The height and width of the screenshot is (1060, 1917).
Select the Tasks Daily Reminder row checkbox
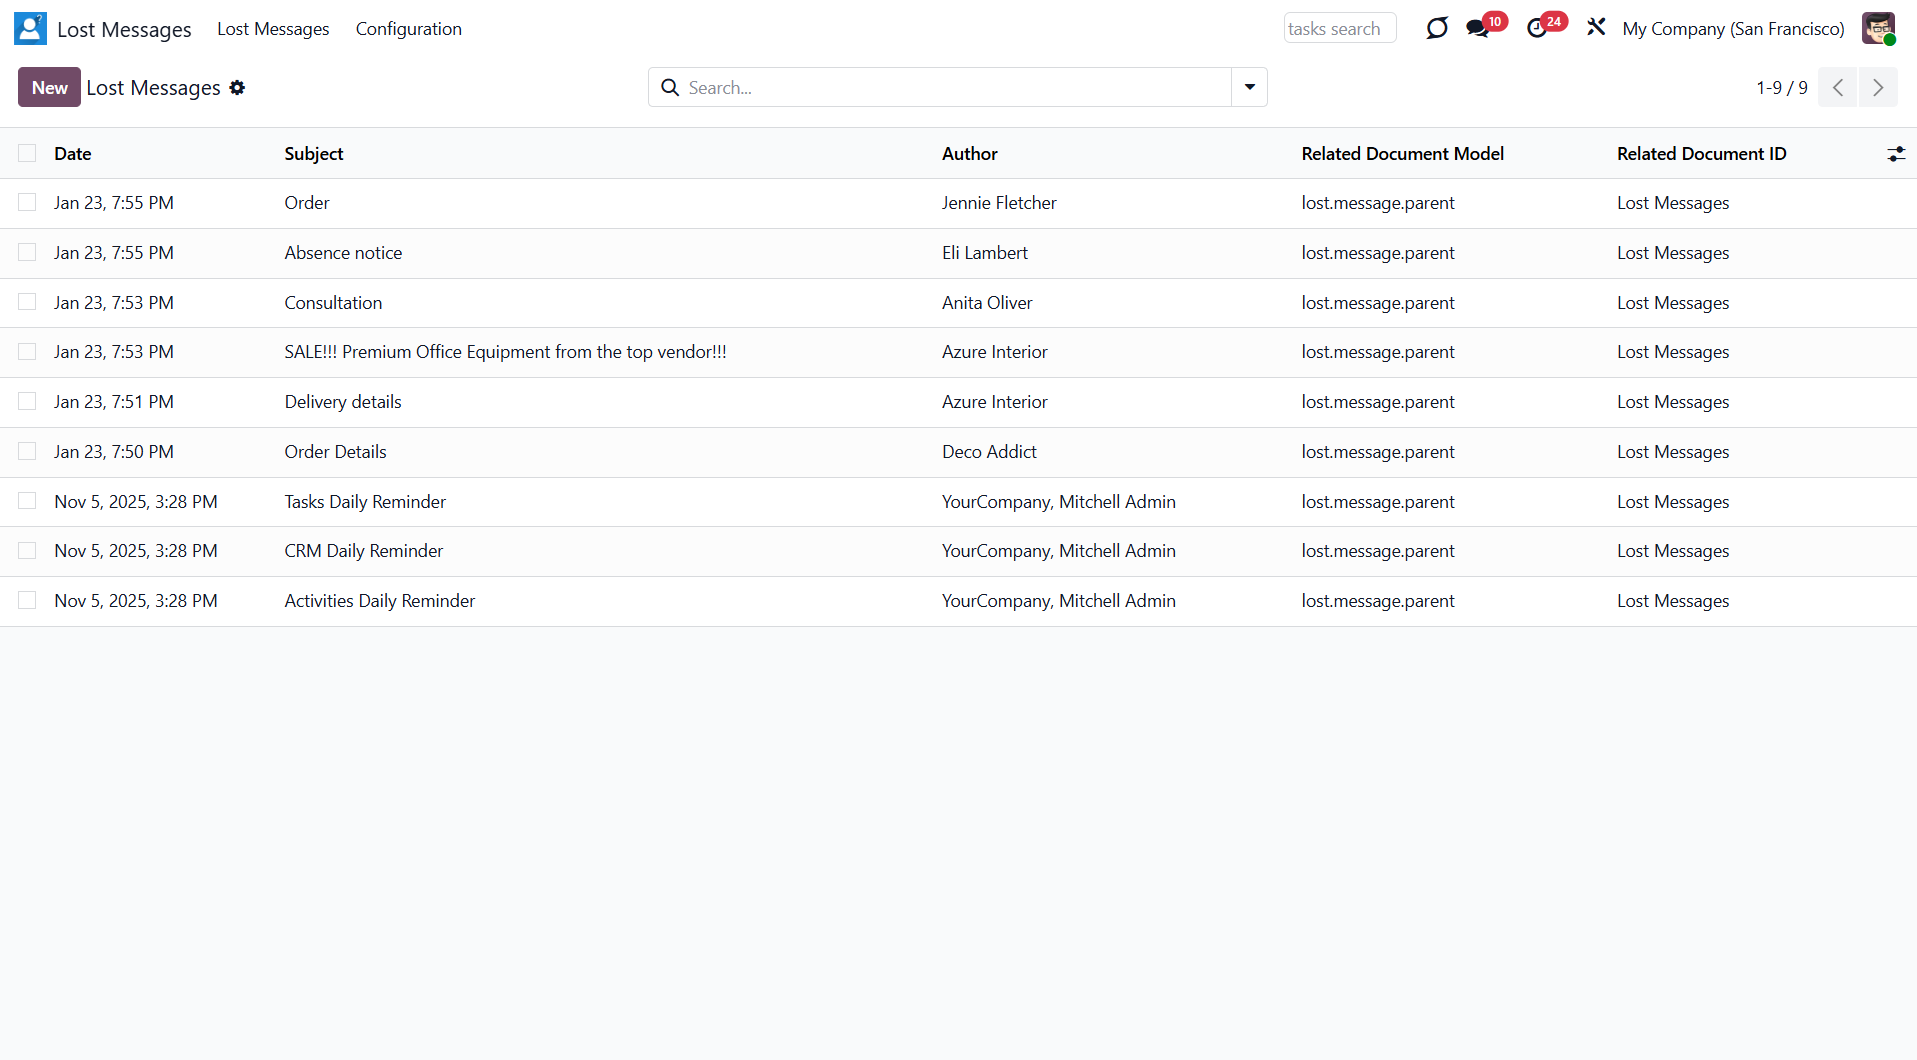pos(27,501)
